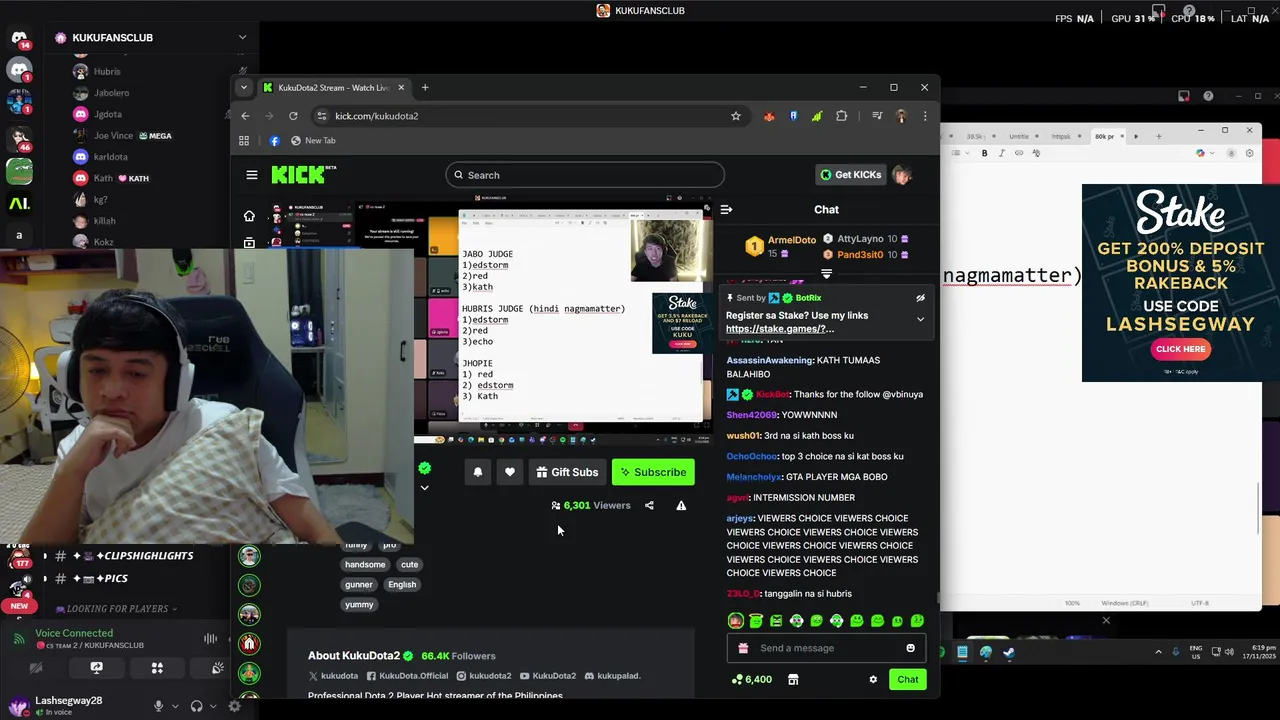Open the Chrome extensions puzzle icon
The image size is (1280, 720).
(841, 116)
